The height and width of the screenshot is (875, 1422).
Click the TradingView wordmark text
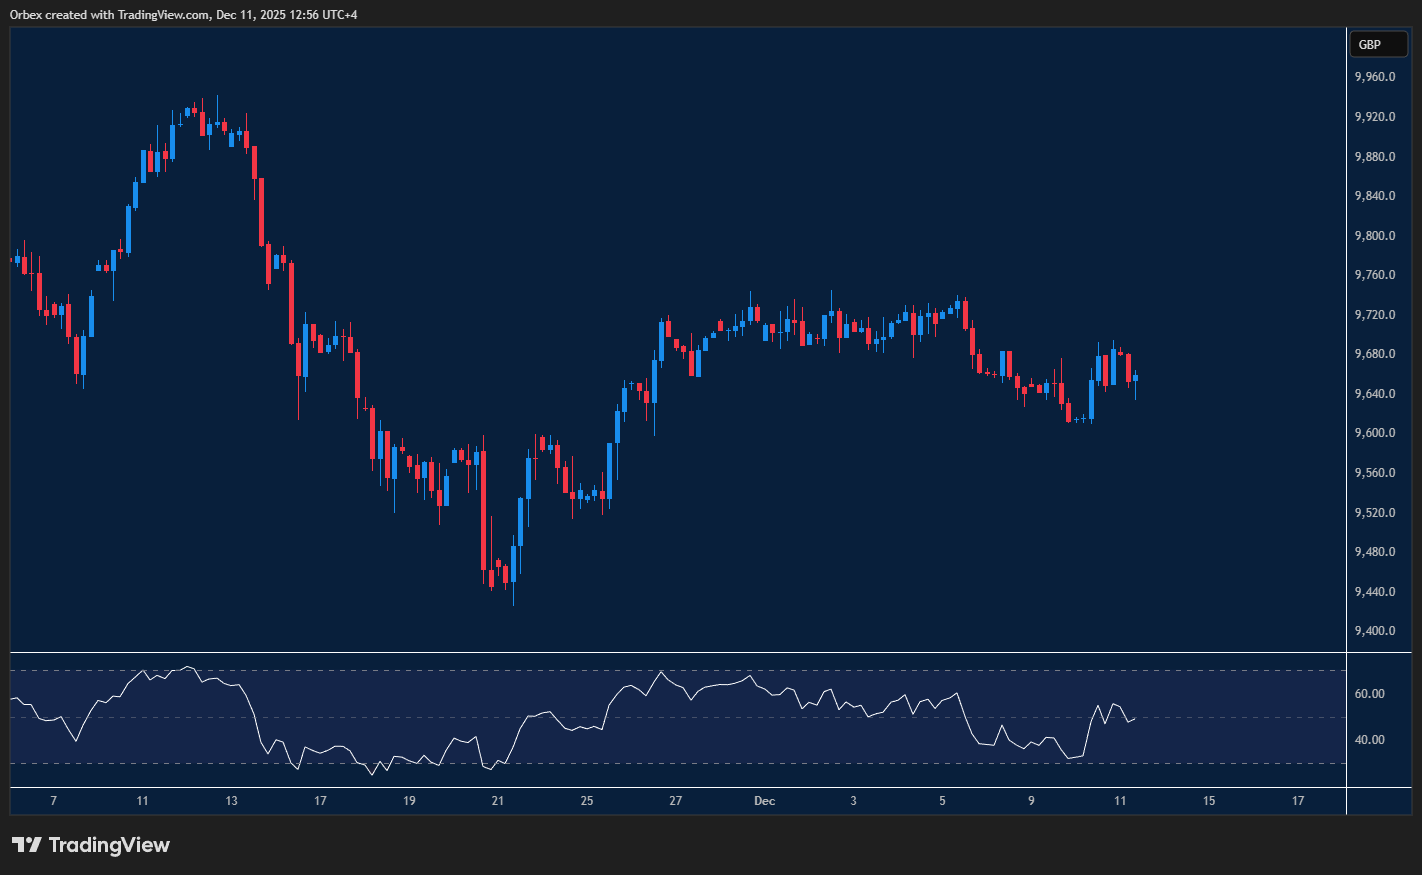(109, 845)
